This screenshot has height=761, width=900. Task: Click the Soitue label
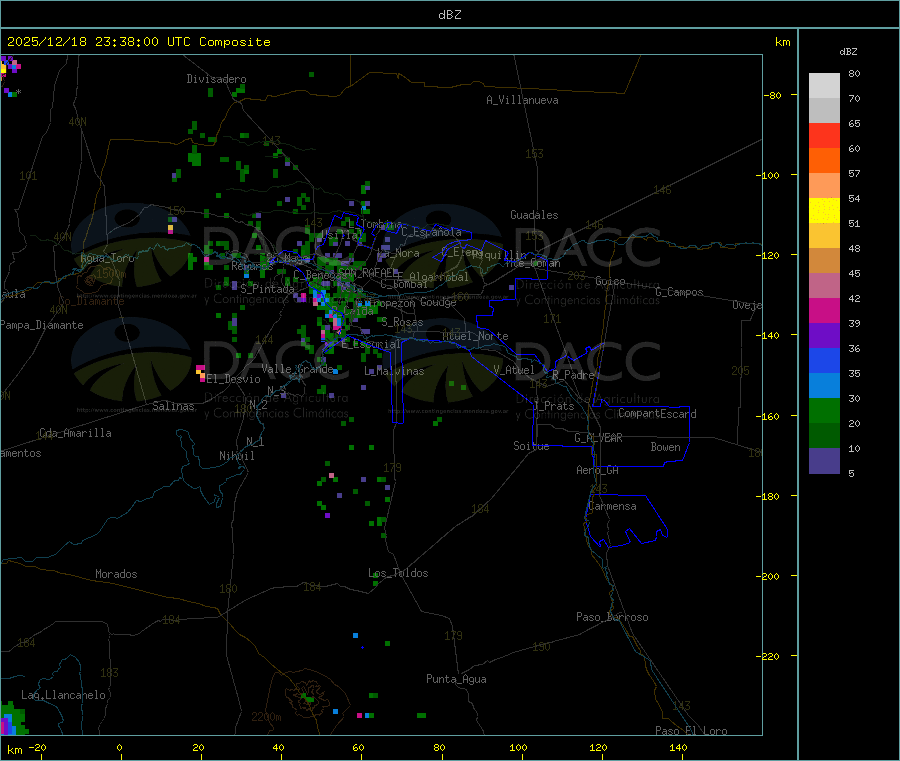(x=532, y=446)
